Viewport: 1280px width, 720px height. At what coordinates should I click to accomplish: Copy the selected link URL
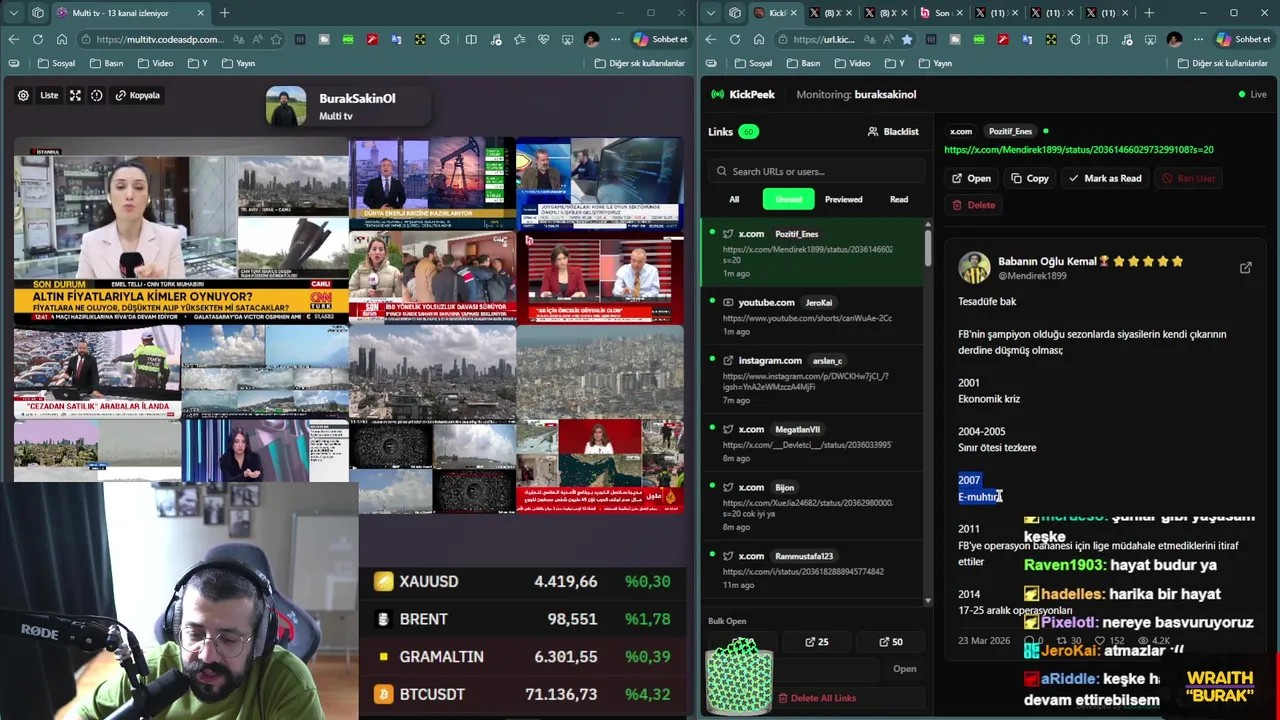[x=1030, y=178]
